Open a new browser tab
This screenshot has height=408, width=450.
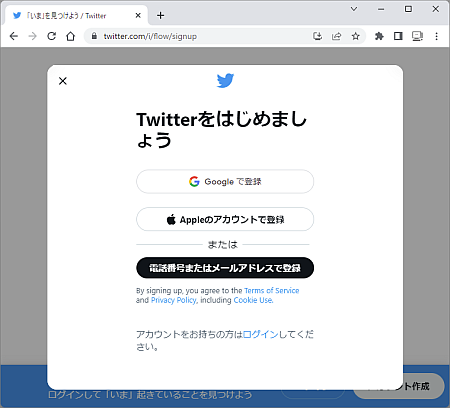point(160,15)
